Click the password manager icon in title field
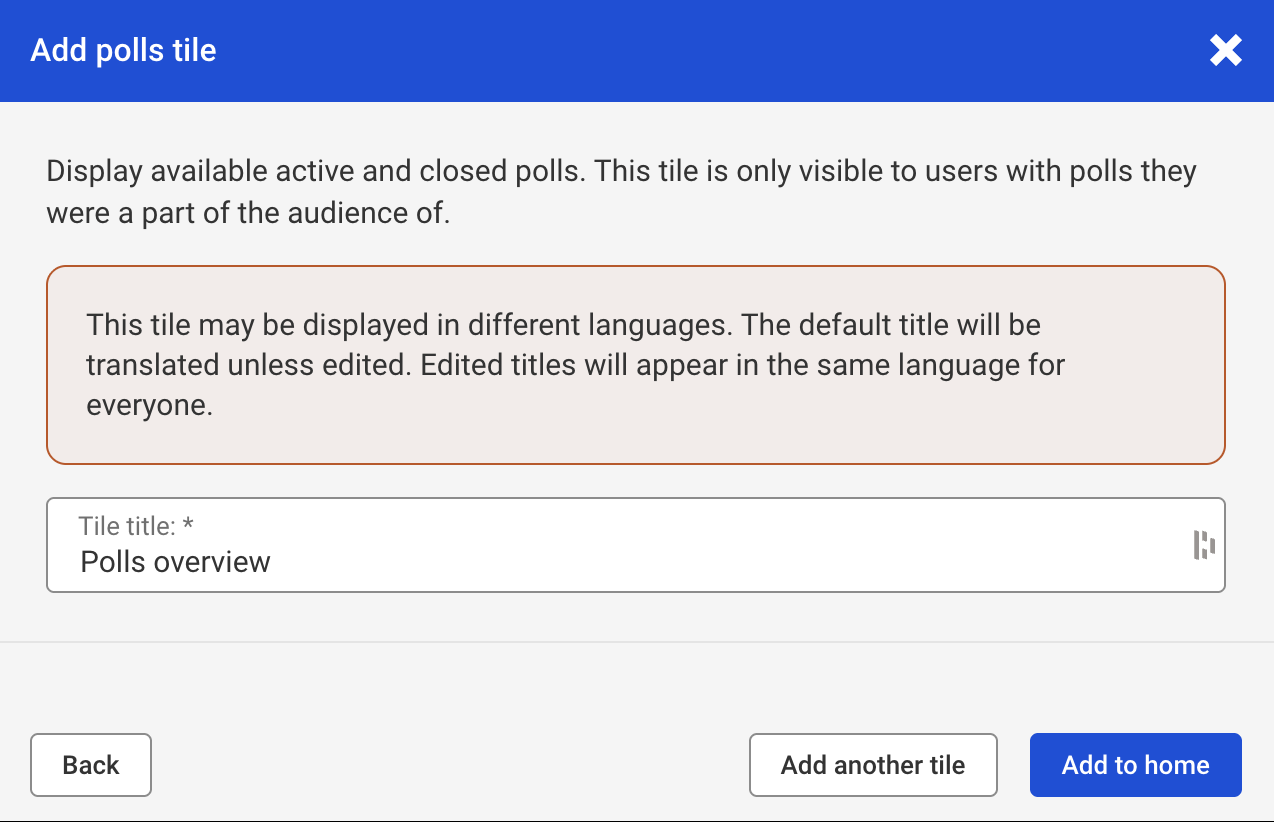The height and width of the screenshot is (822, 1274). tap(1204, 545)
